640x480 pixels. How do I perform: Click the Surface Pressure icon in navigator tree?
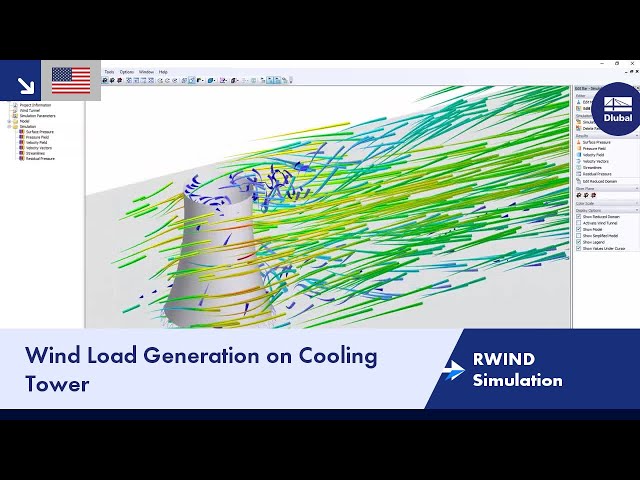coord(22,132)
